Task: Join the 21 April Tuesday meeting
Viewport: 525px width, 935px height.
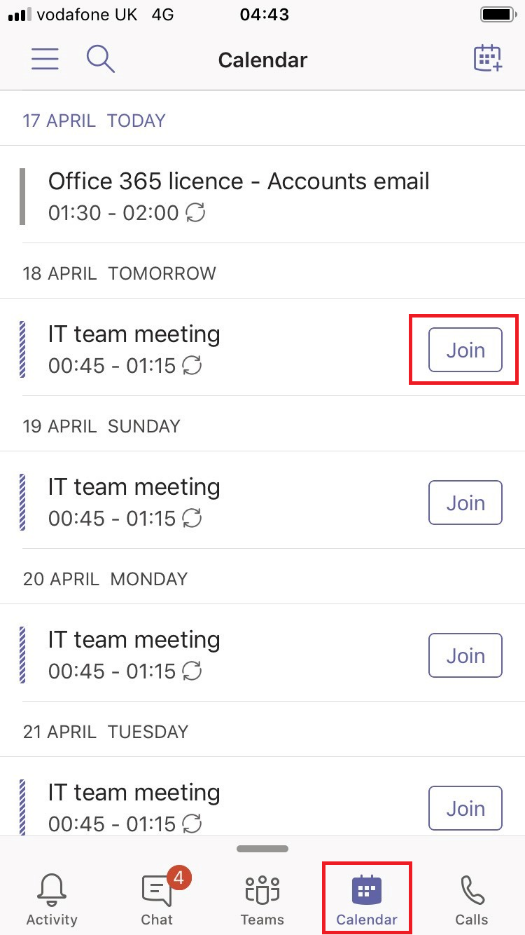Action: (465, 808)
